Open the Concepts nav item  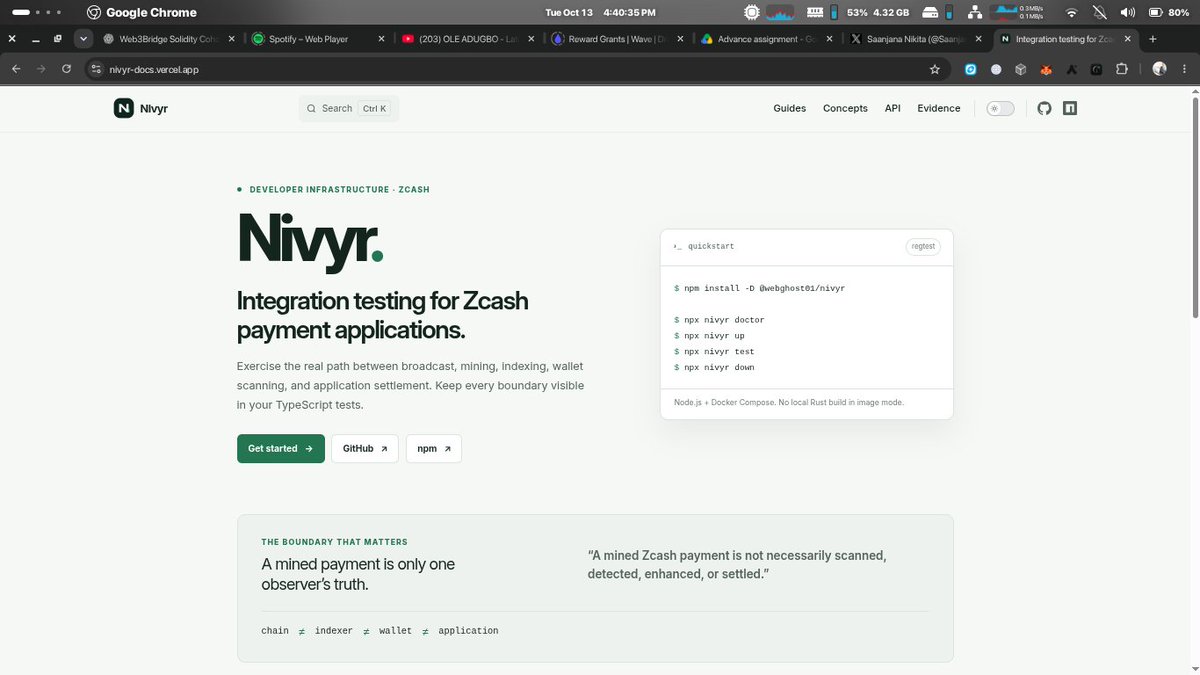845,108
